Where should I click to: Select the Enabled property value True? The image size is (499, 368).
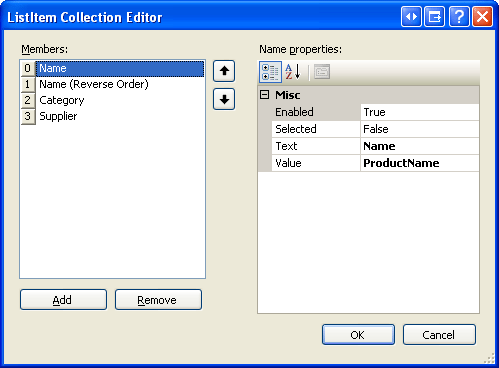pyautogui.click(x=420, y=112)
